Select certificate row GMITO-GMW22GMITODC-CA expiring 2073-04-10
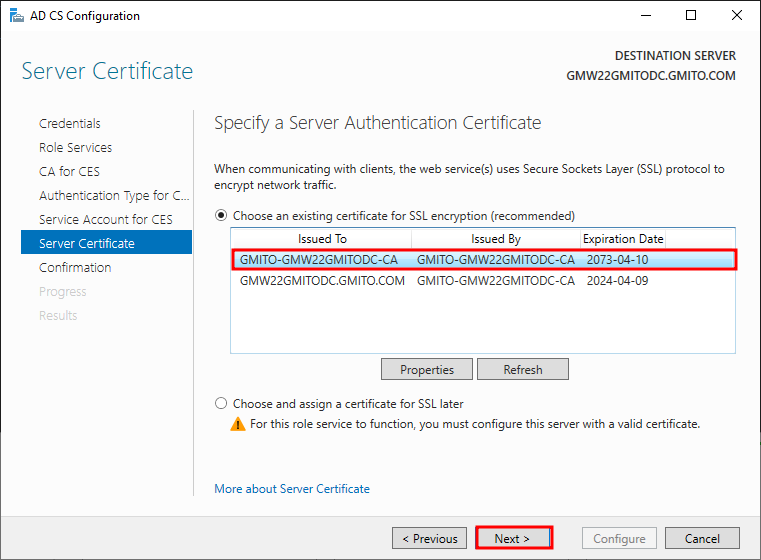761x560 pixels. [x=484, y=260]
